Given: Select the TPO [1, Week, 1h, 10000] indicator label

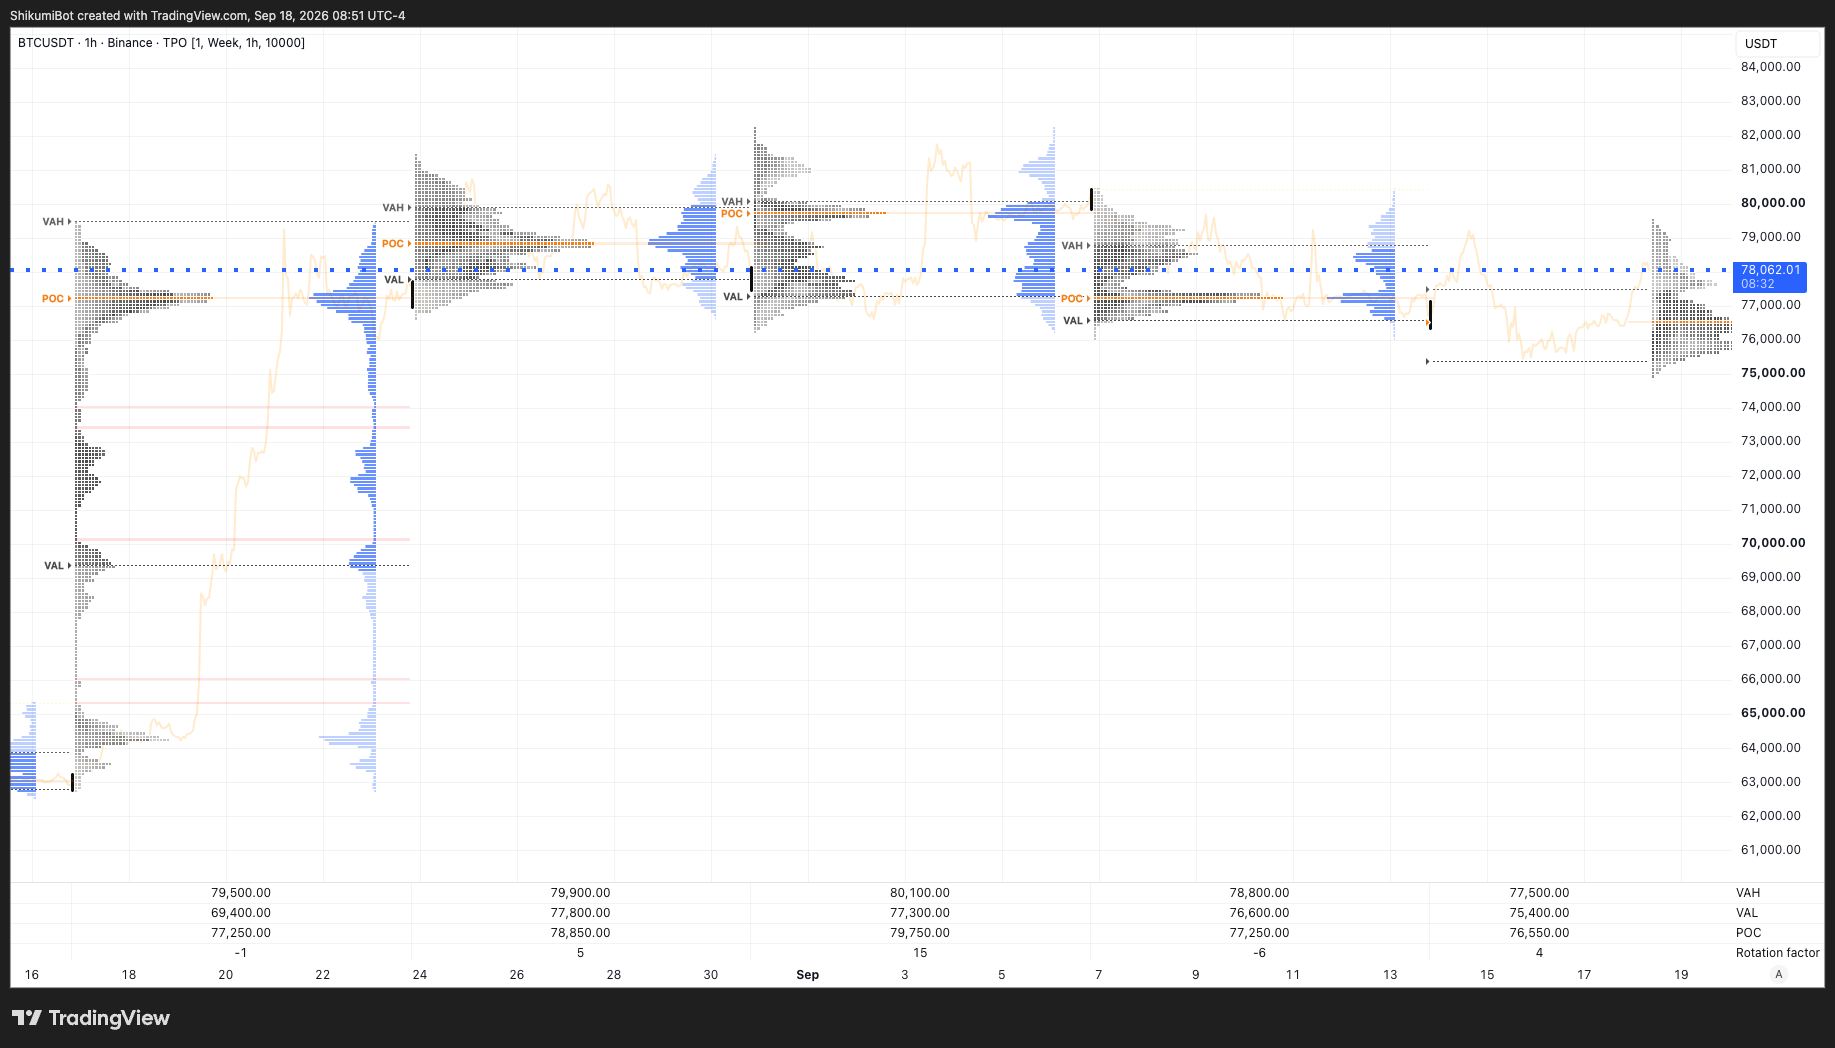Looking at the screenshot, I should coord(234,43).
